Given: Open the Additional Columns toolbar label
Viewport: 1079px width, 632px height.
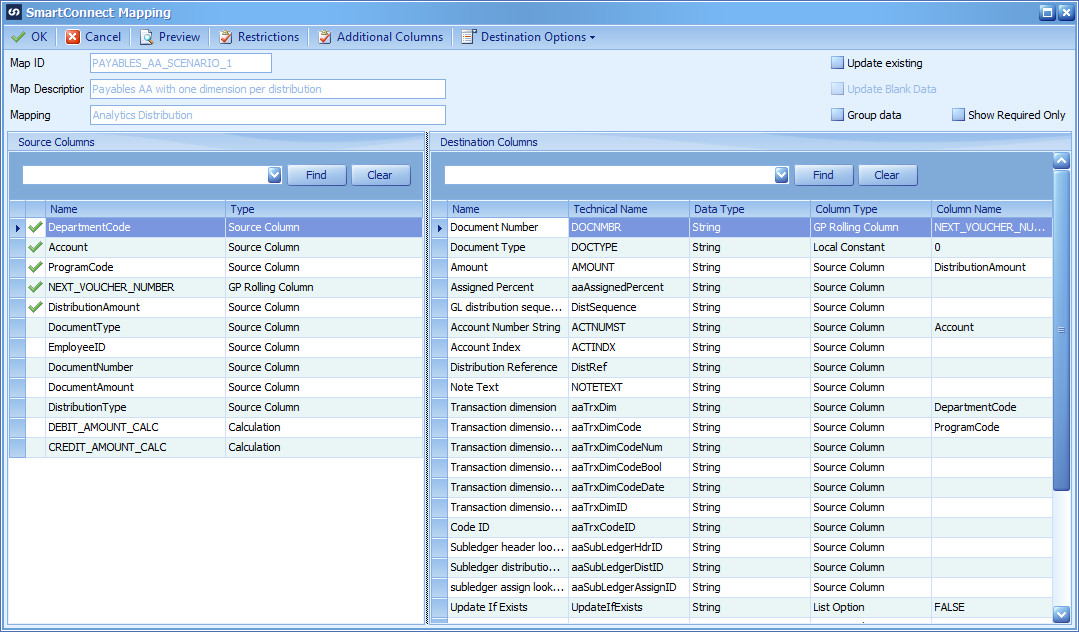Looking at the screenshot, I should 390,37.
